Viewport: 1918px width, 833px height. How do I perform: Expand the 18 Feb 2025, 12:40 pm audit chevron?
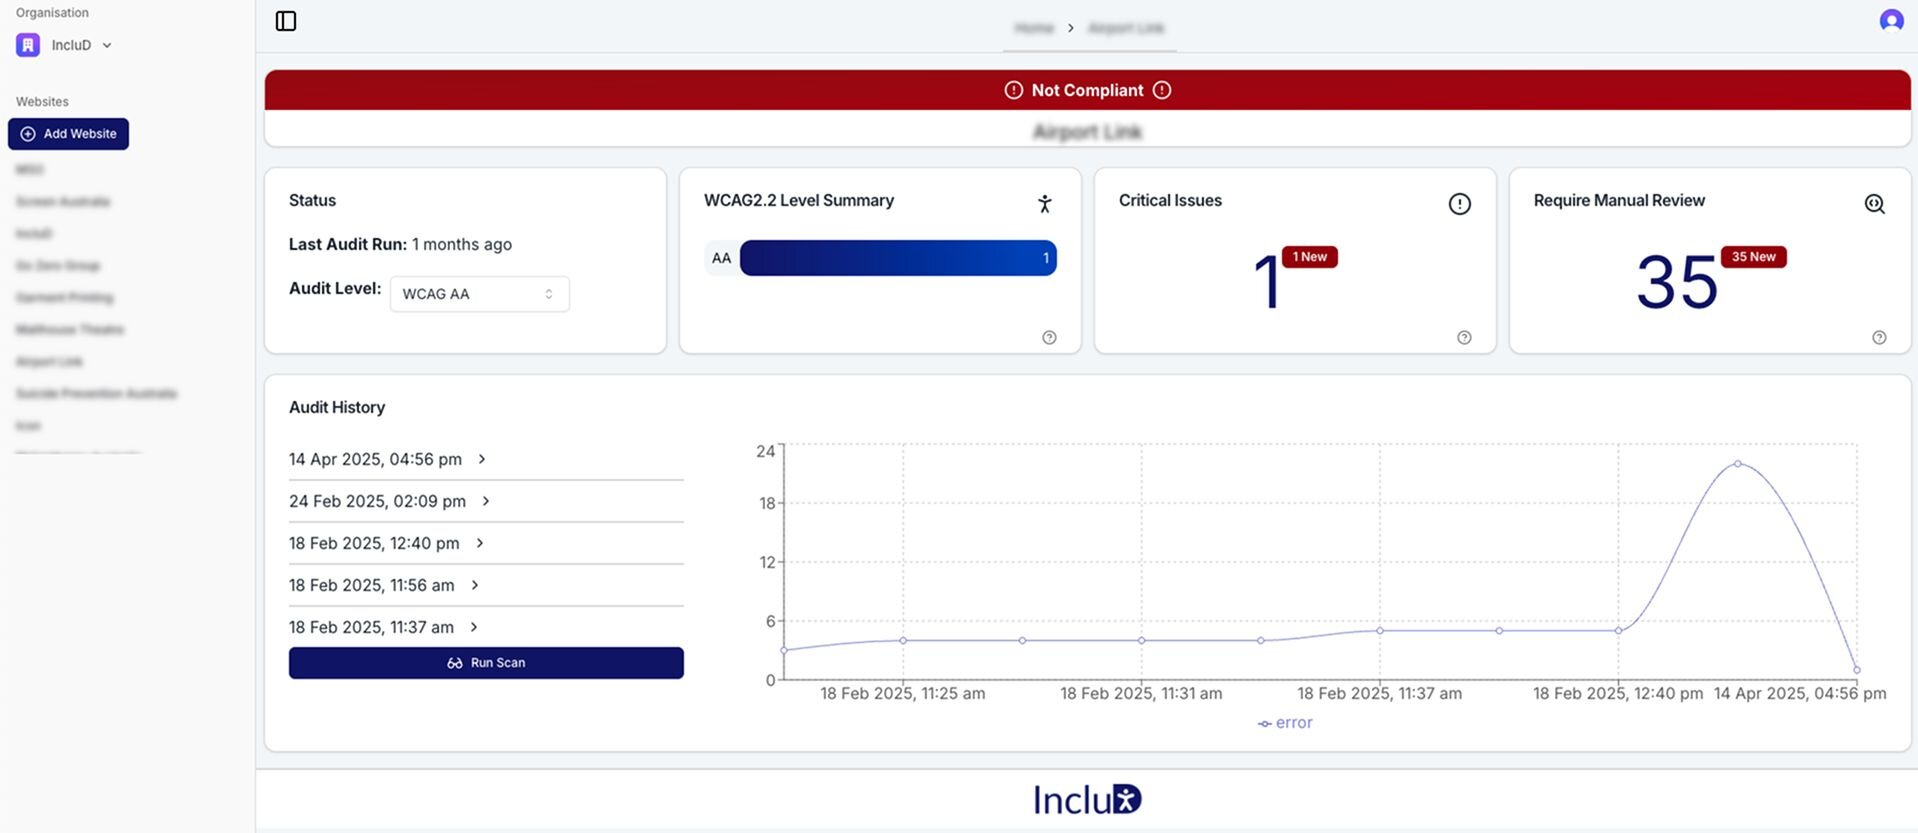coord(480,543)
